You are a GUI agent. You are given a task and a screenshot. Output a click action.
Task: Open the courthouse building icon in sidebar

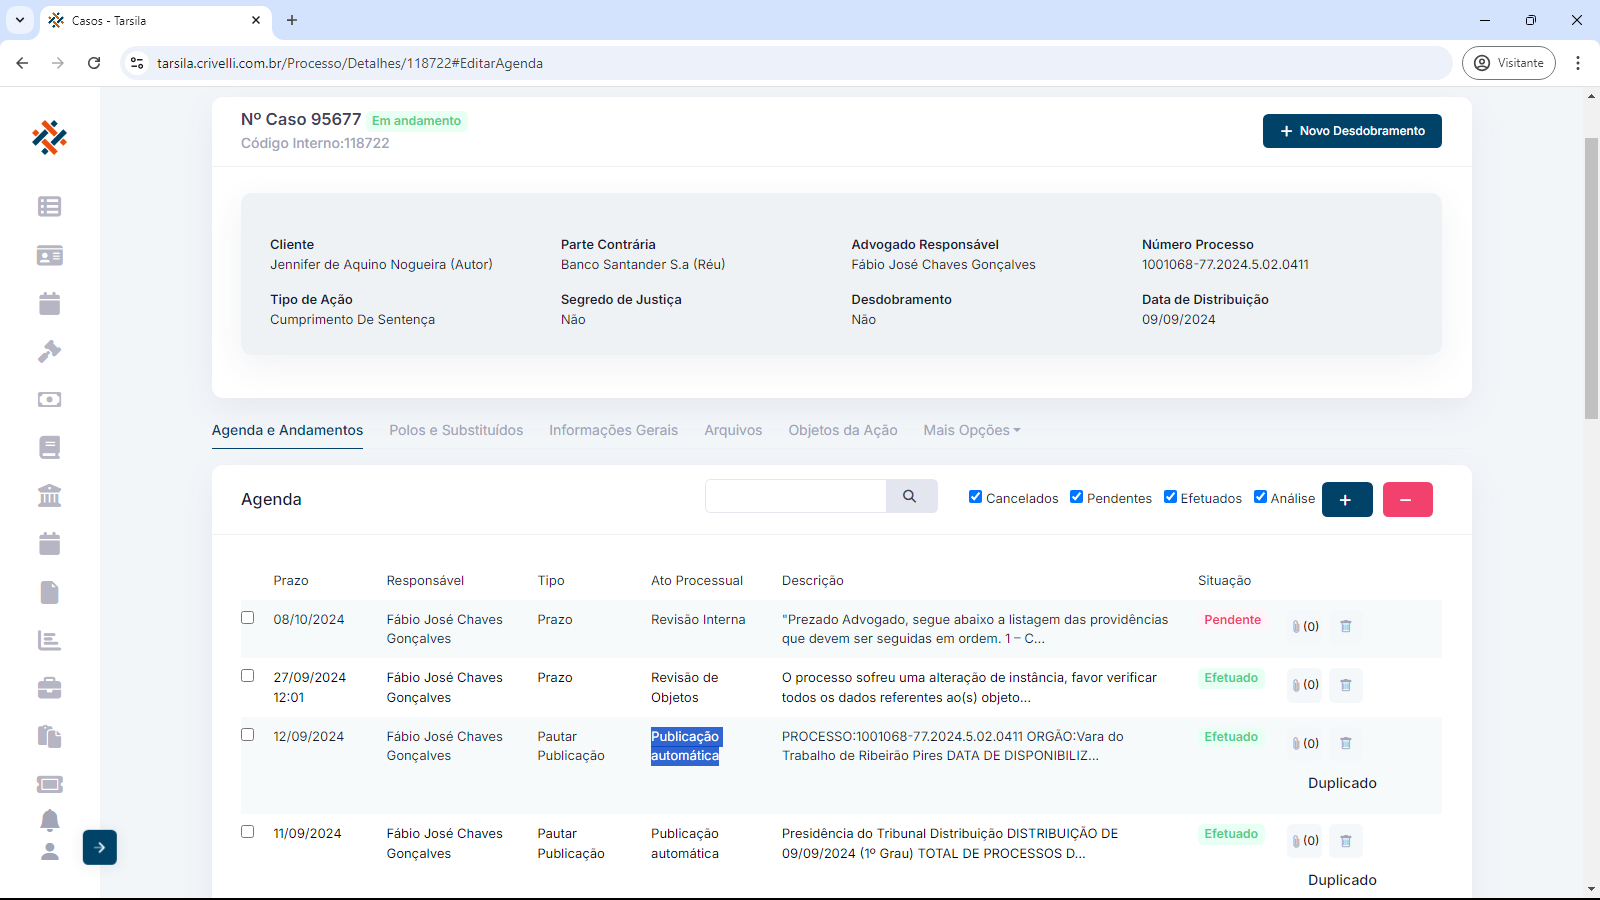(49, 495)
